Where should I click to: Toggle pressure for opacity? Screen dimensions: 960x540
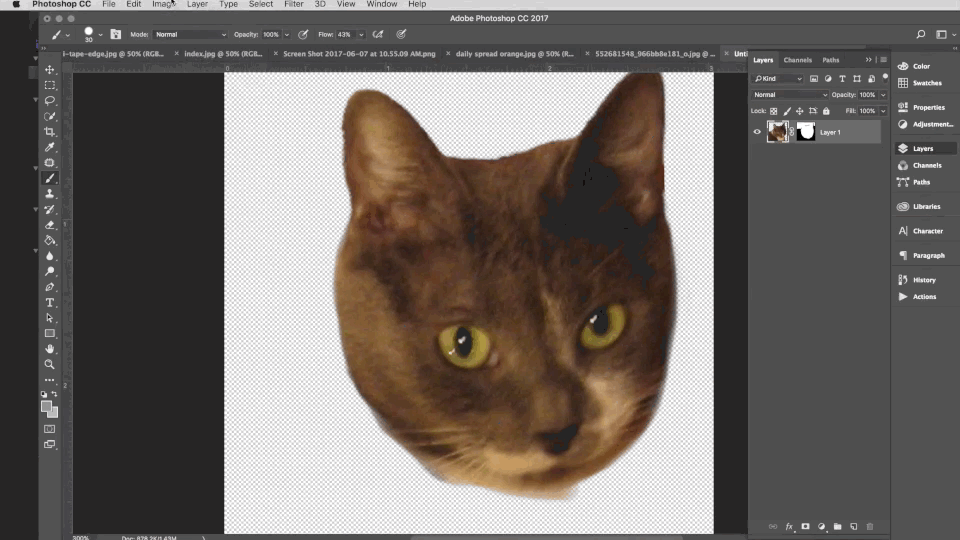point(303,34)
